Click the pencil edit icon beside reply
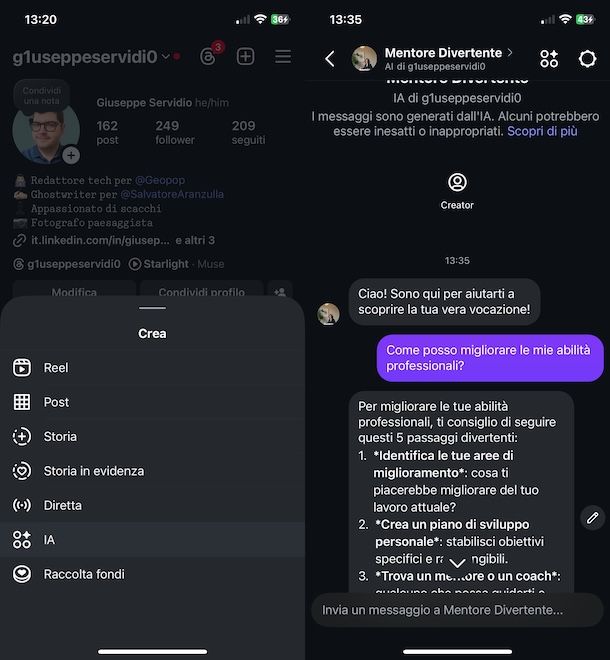This screenshot has height=660, width=610. [x=592, y=517]
